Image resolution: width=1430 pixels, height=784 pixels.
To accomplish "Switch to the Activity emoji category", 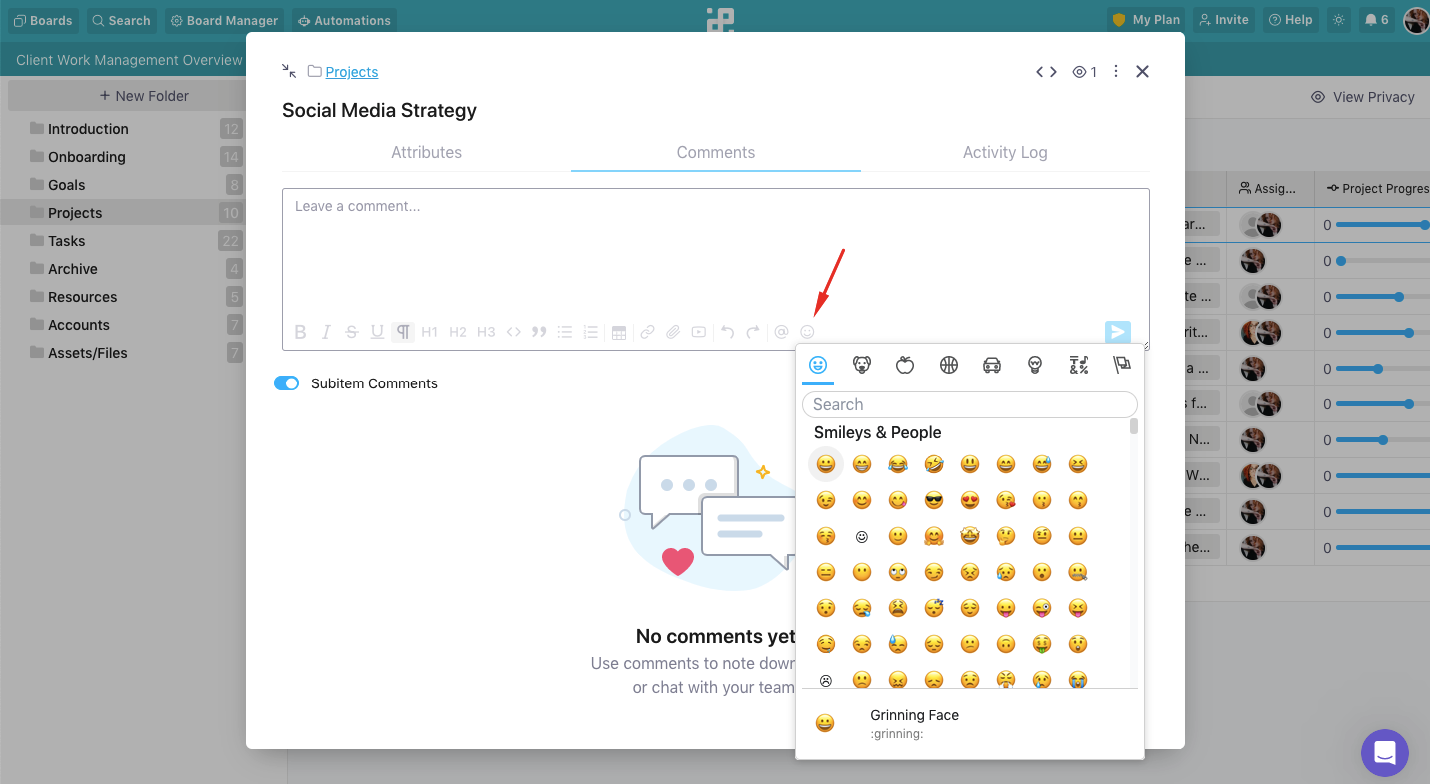I will point(949,366).
